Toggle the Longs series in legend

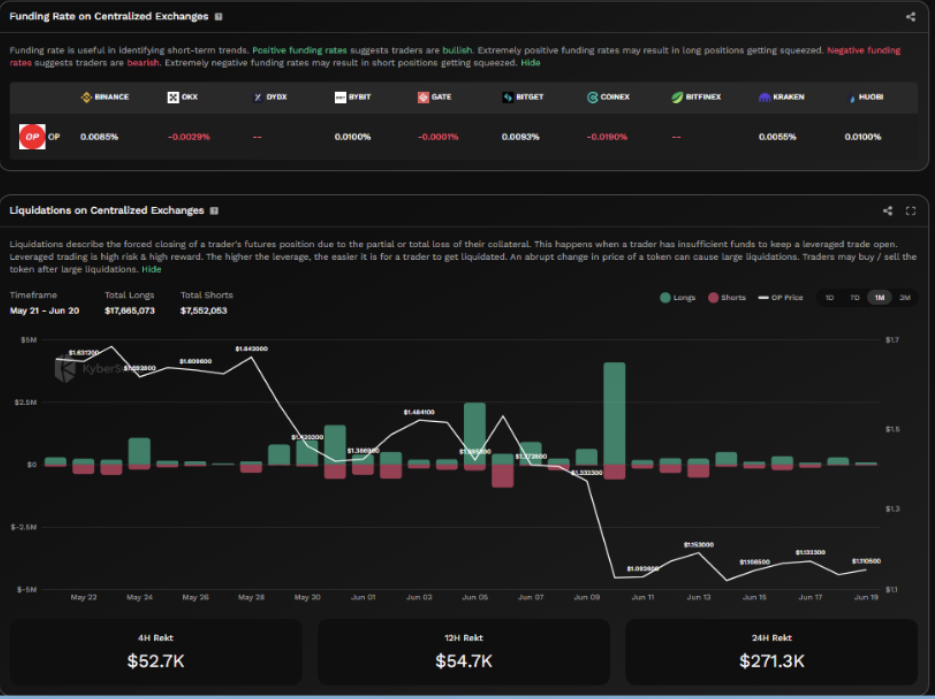[678, 298]
